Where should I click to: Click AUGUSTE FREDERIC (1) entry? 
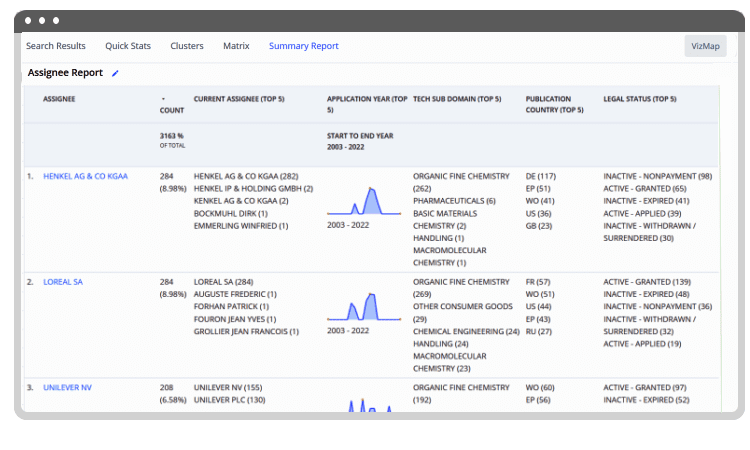[235, 295]
